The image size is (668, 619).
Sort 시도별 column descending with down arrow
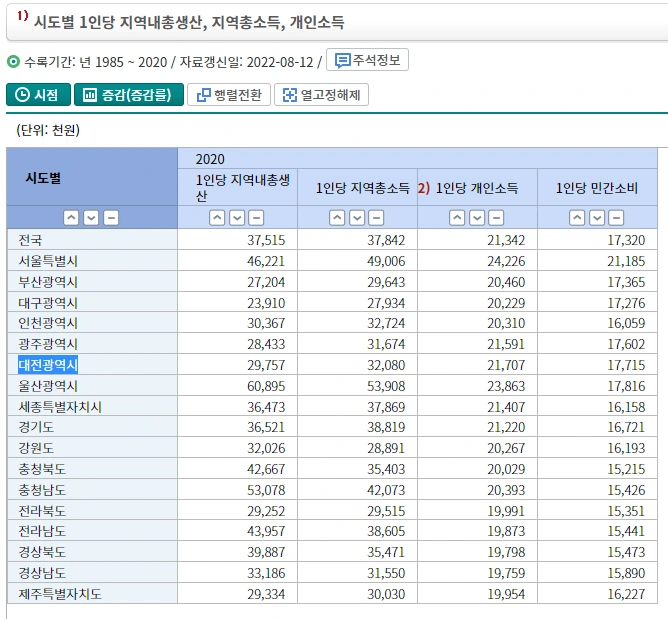click(91, 218)
